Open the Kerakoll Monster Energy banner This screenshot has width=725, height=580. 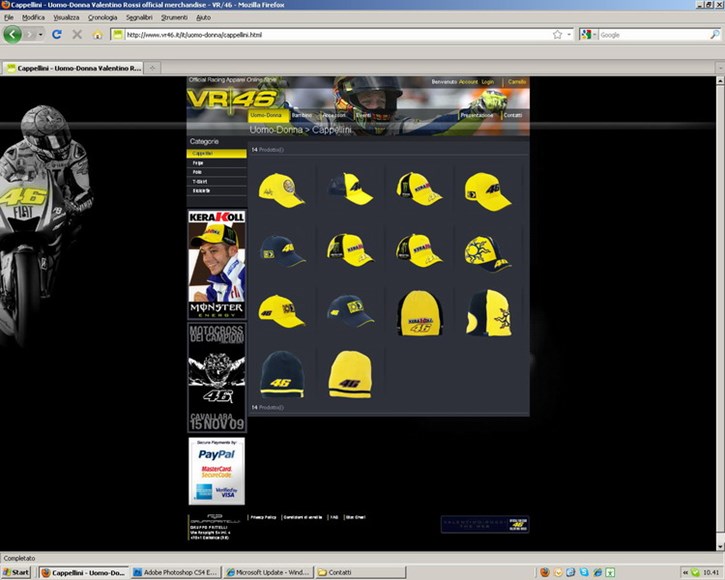pyautogui.click(x=216, y=264)
